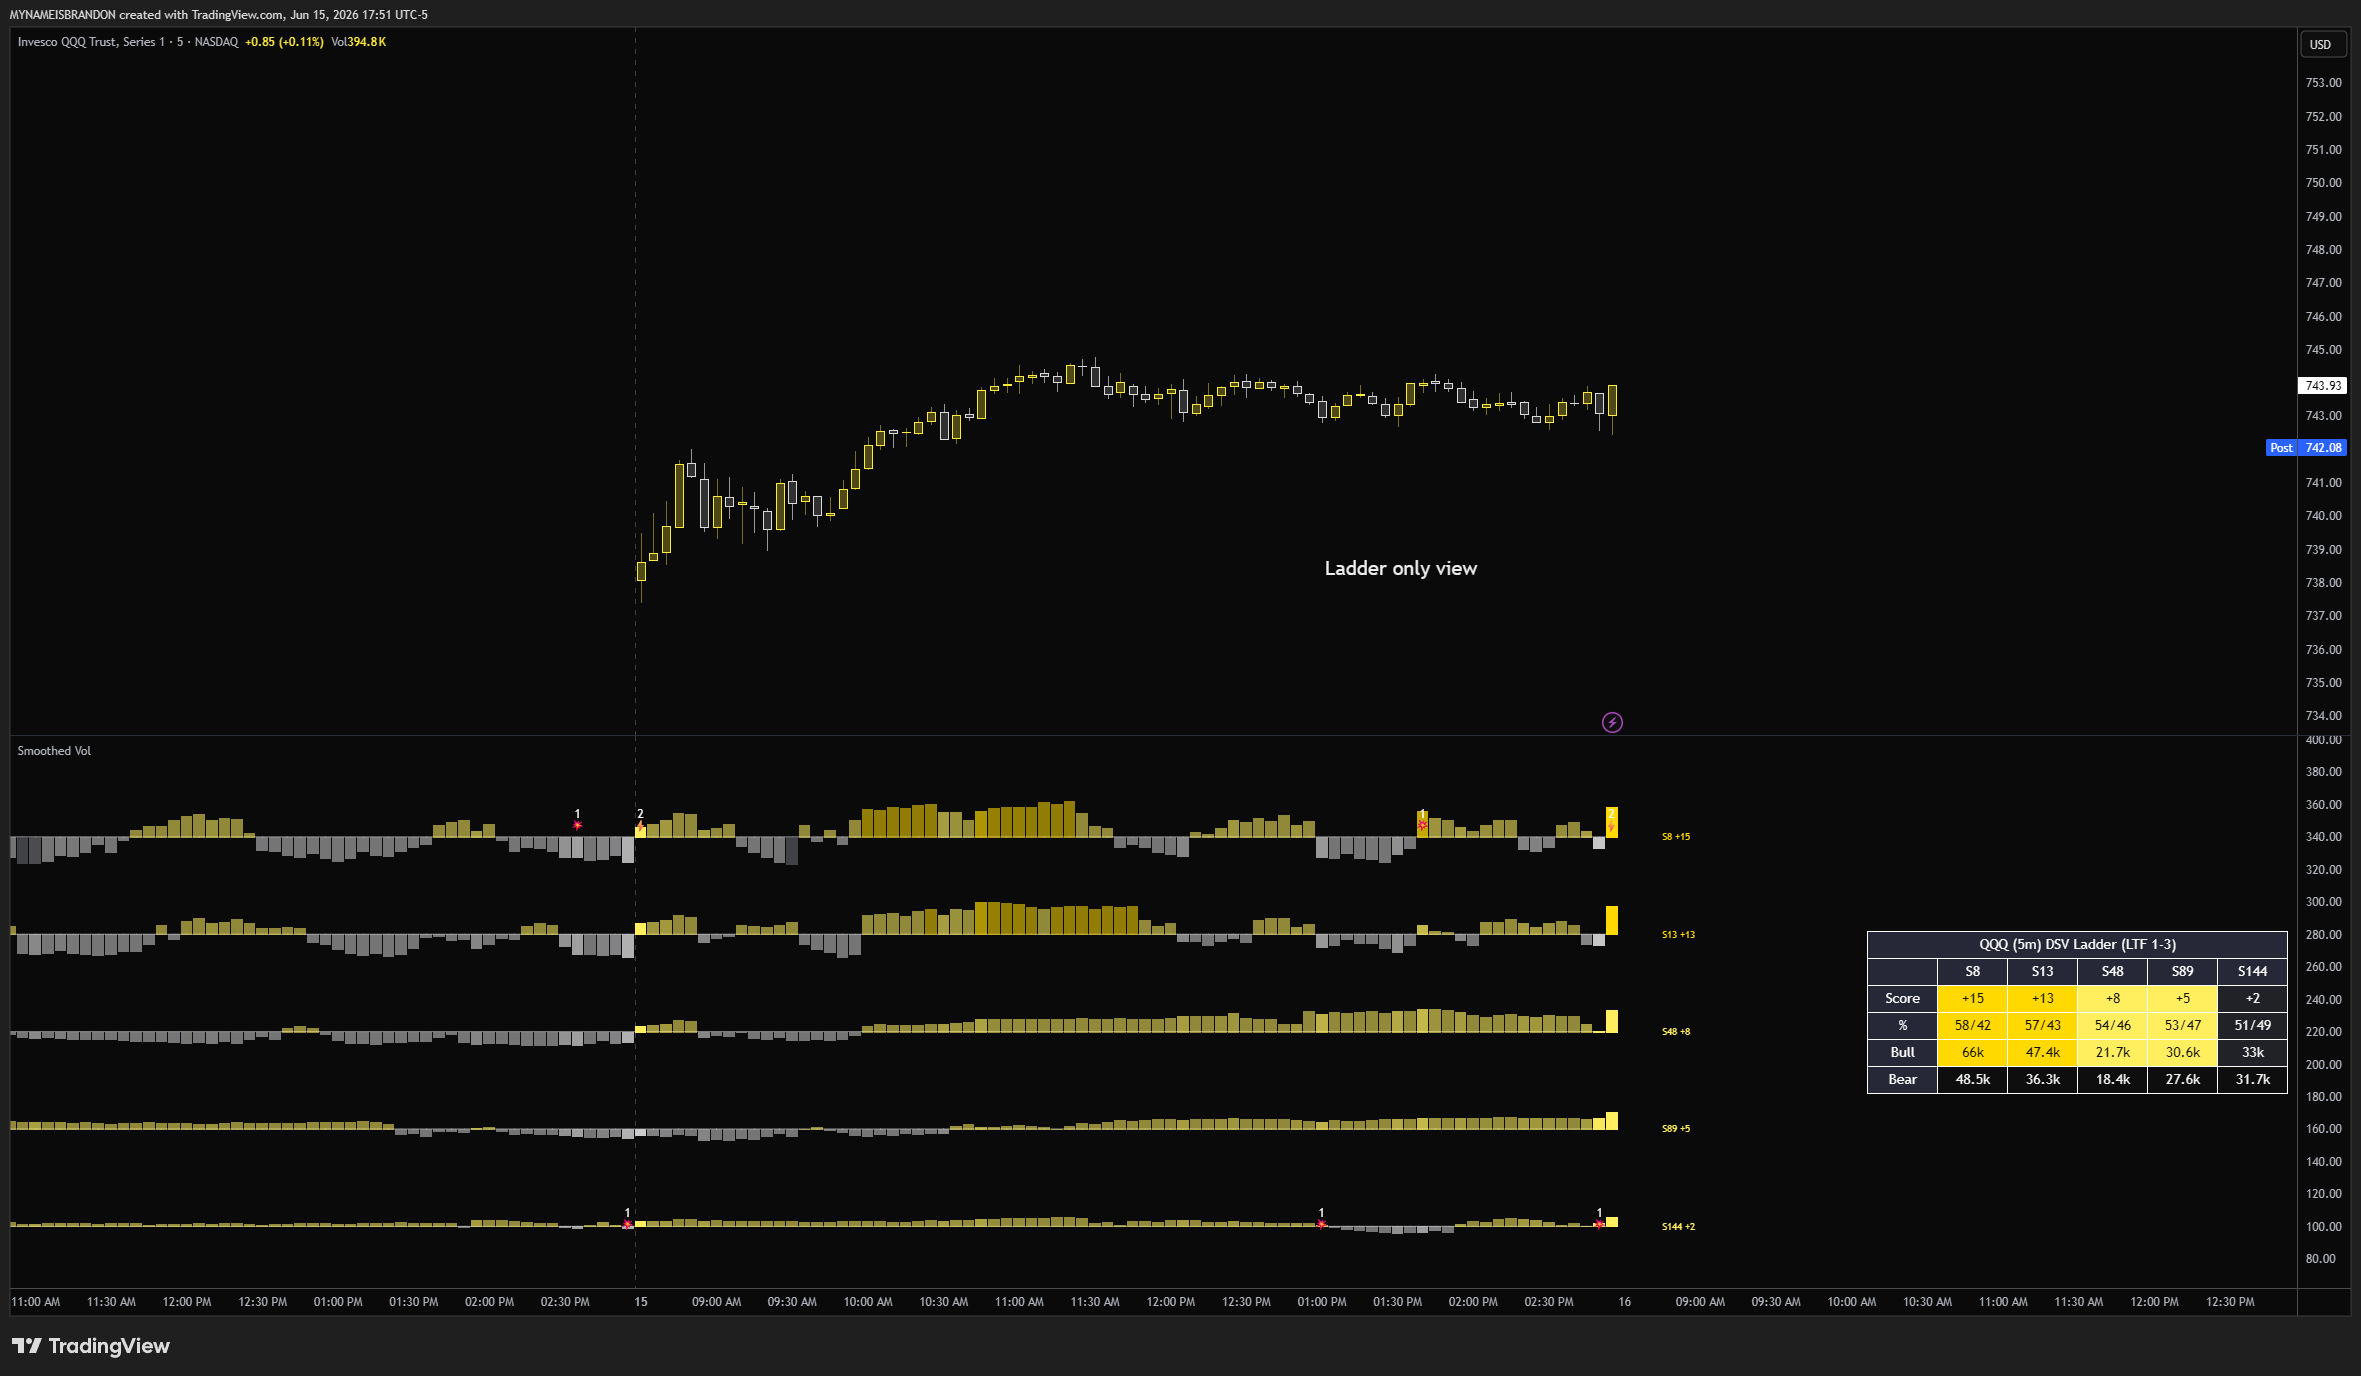The image size is (2361, 1376).
Task: Click the 18.4k Bear volume cell
Action: tap(2112, 1079)
